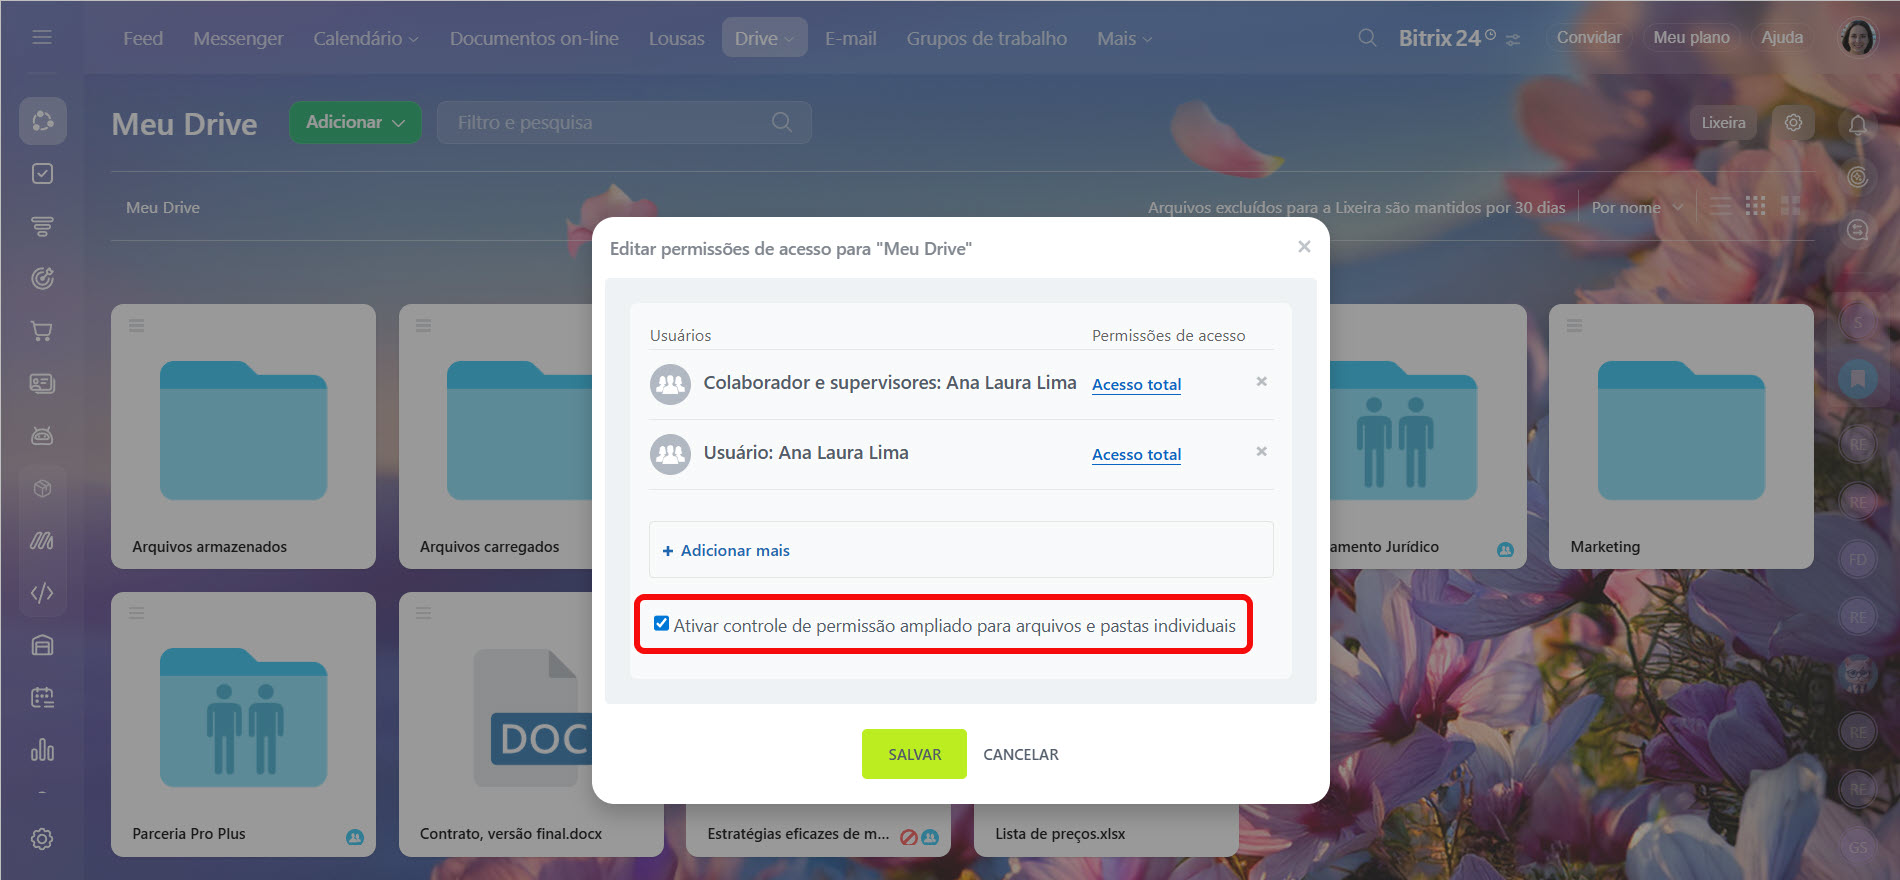Click the Adicionar mais link
This screenshot has height=880, width=1900.
coord(735,550)
